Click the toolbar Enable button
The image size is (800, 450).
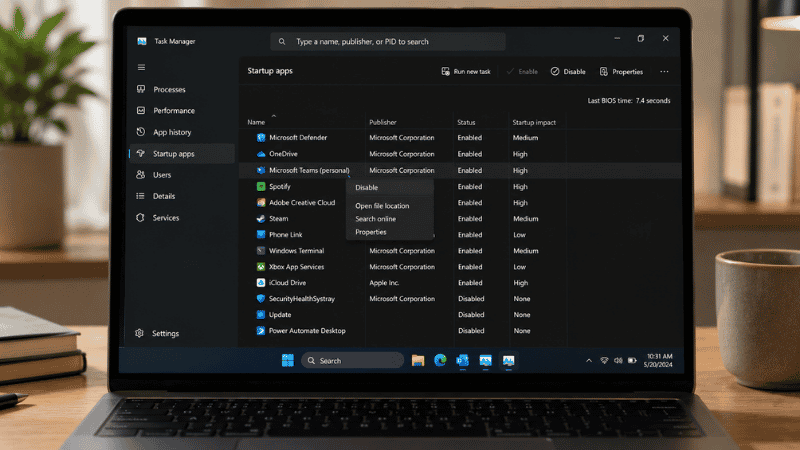coord(522,71)
